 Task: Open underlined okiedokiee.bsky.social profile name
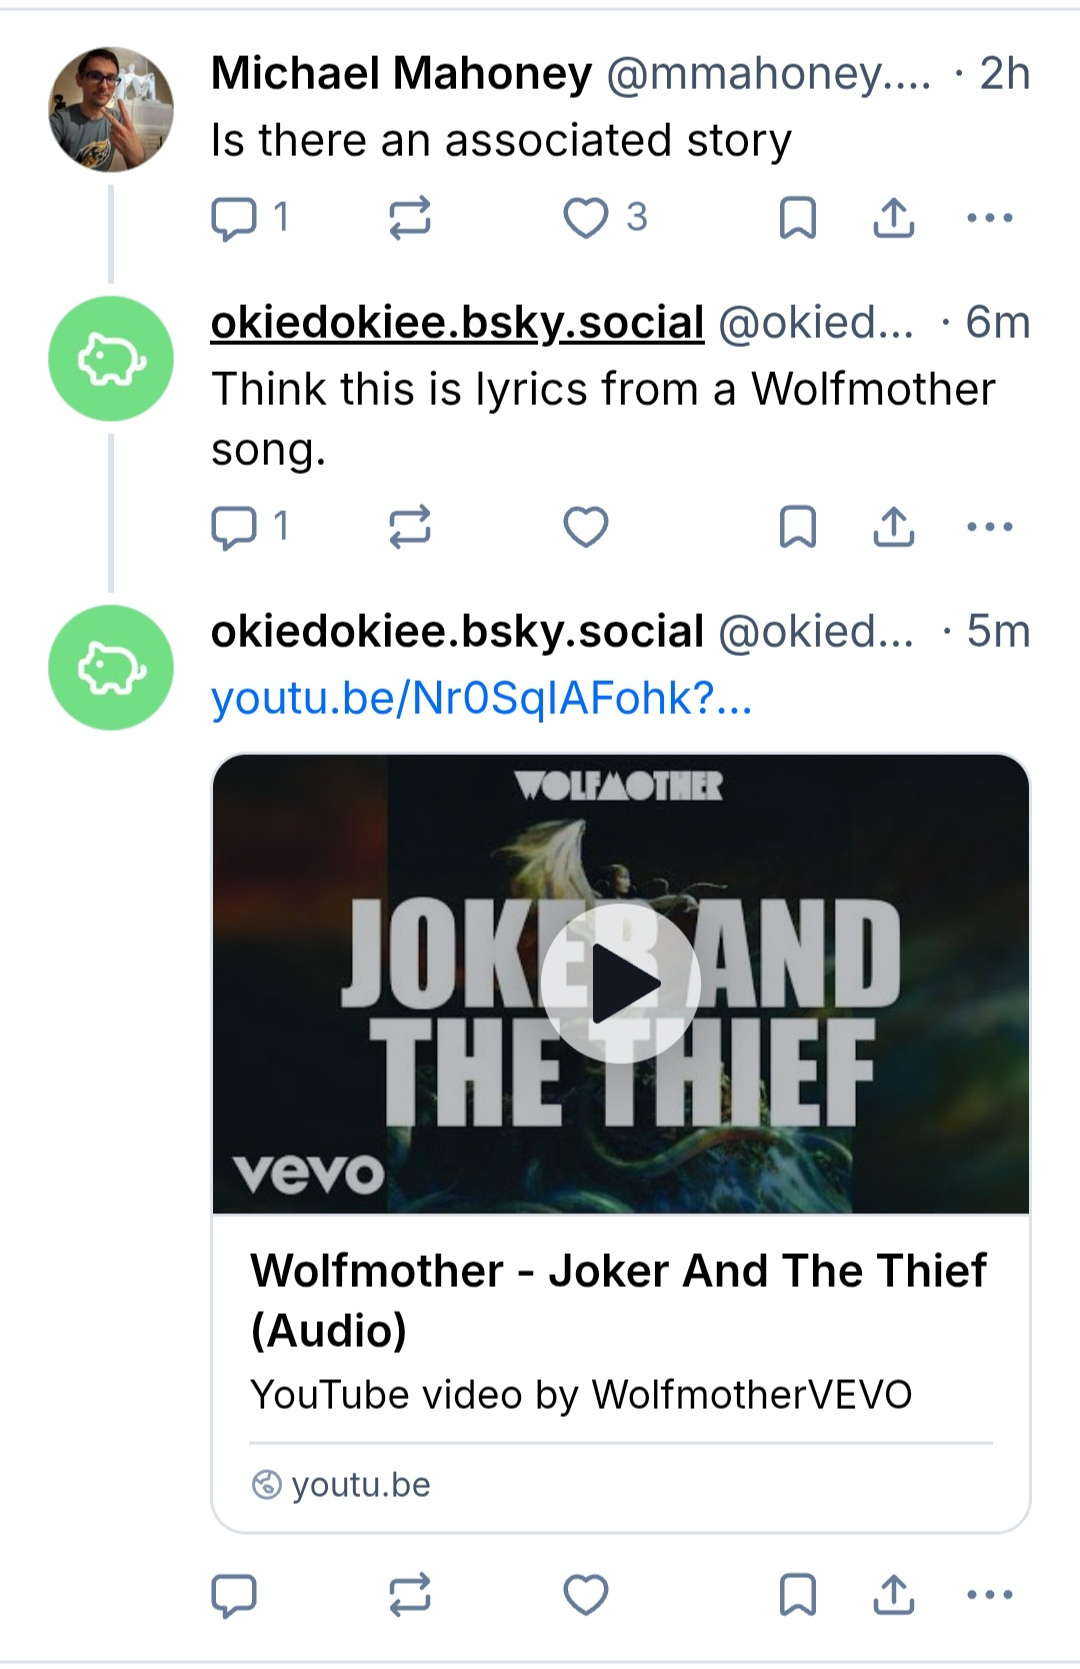click(457, 323)
